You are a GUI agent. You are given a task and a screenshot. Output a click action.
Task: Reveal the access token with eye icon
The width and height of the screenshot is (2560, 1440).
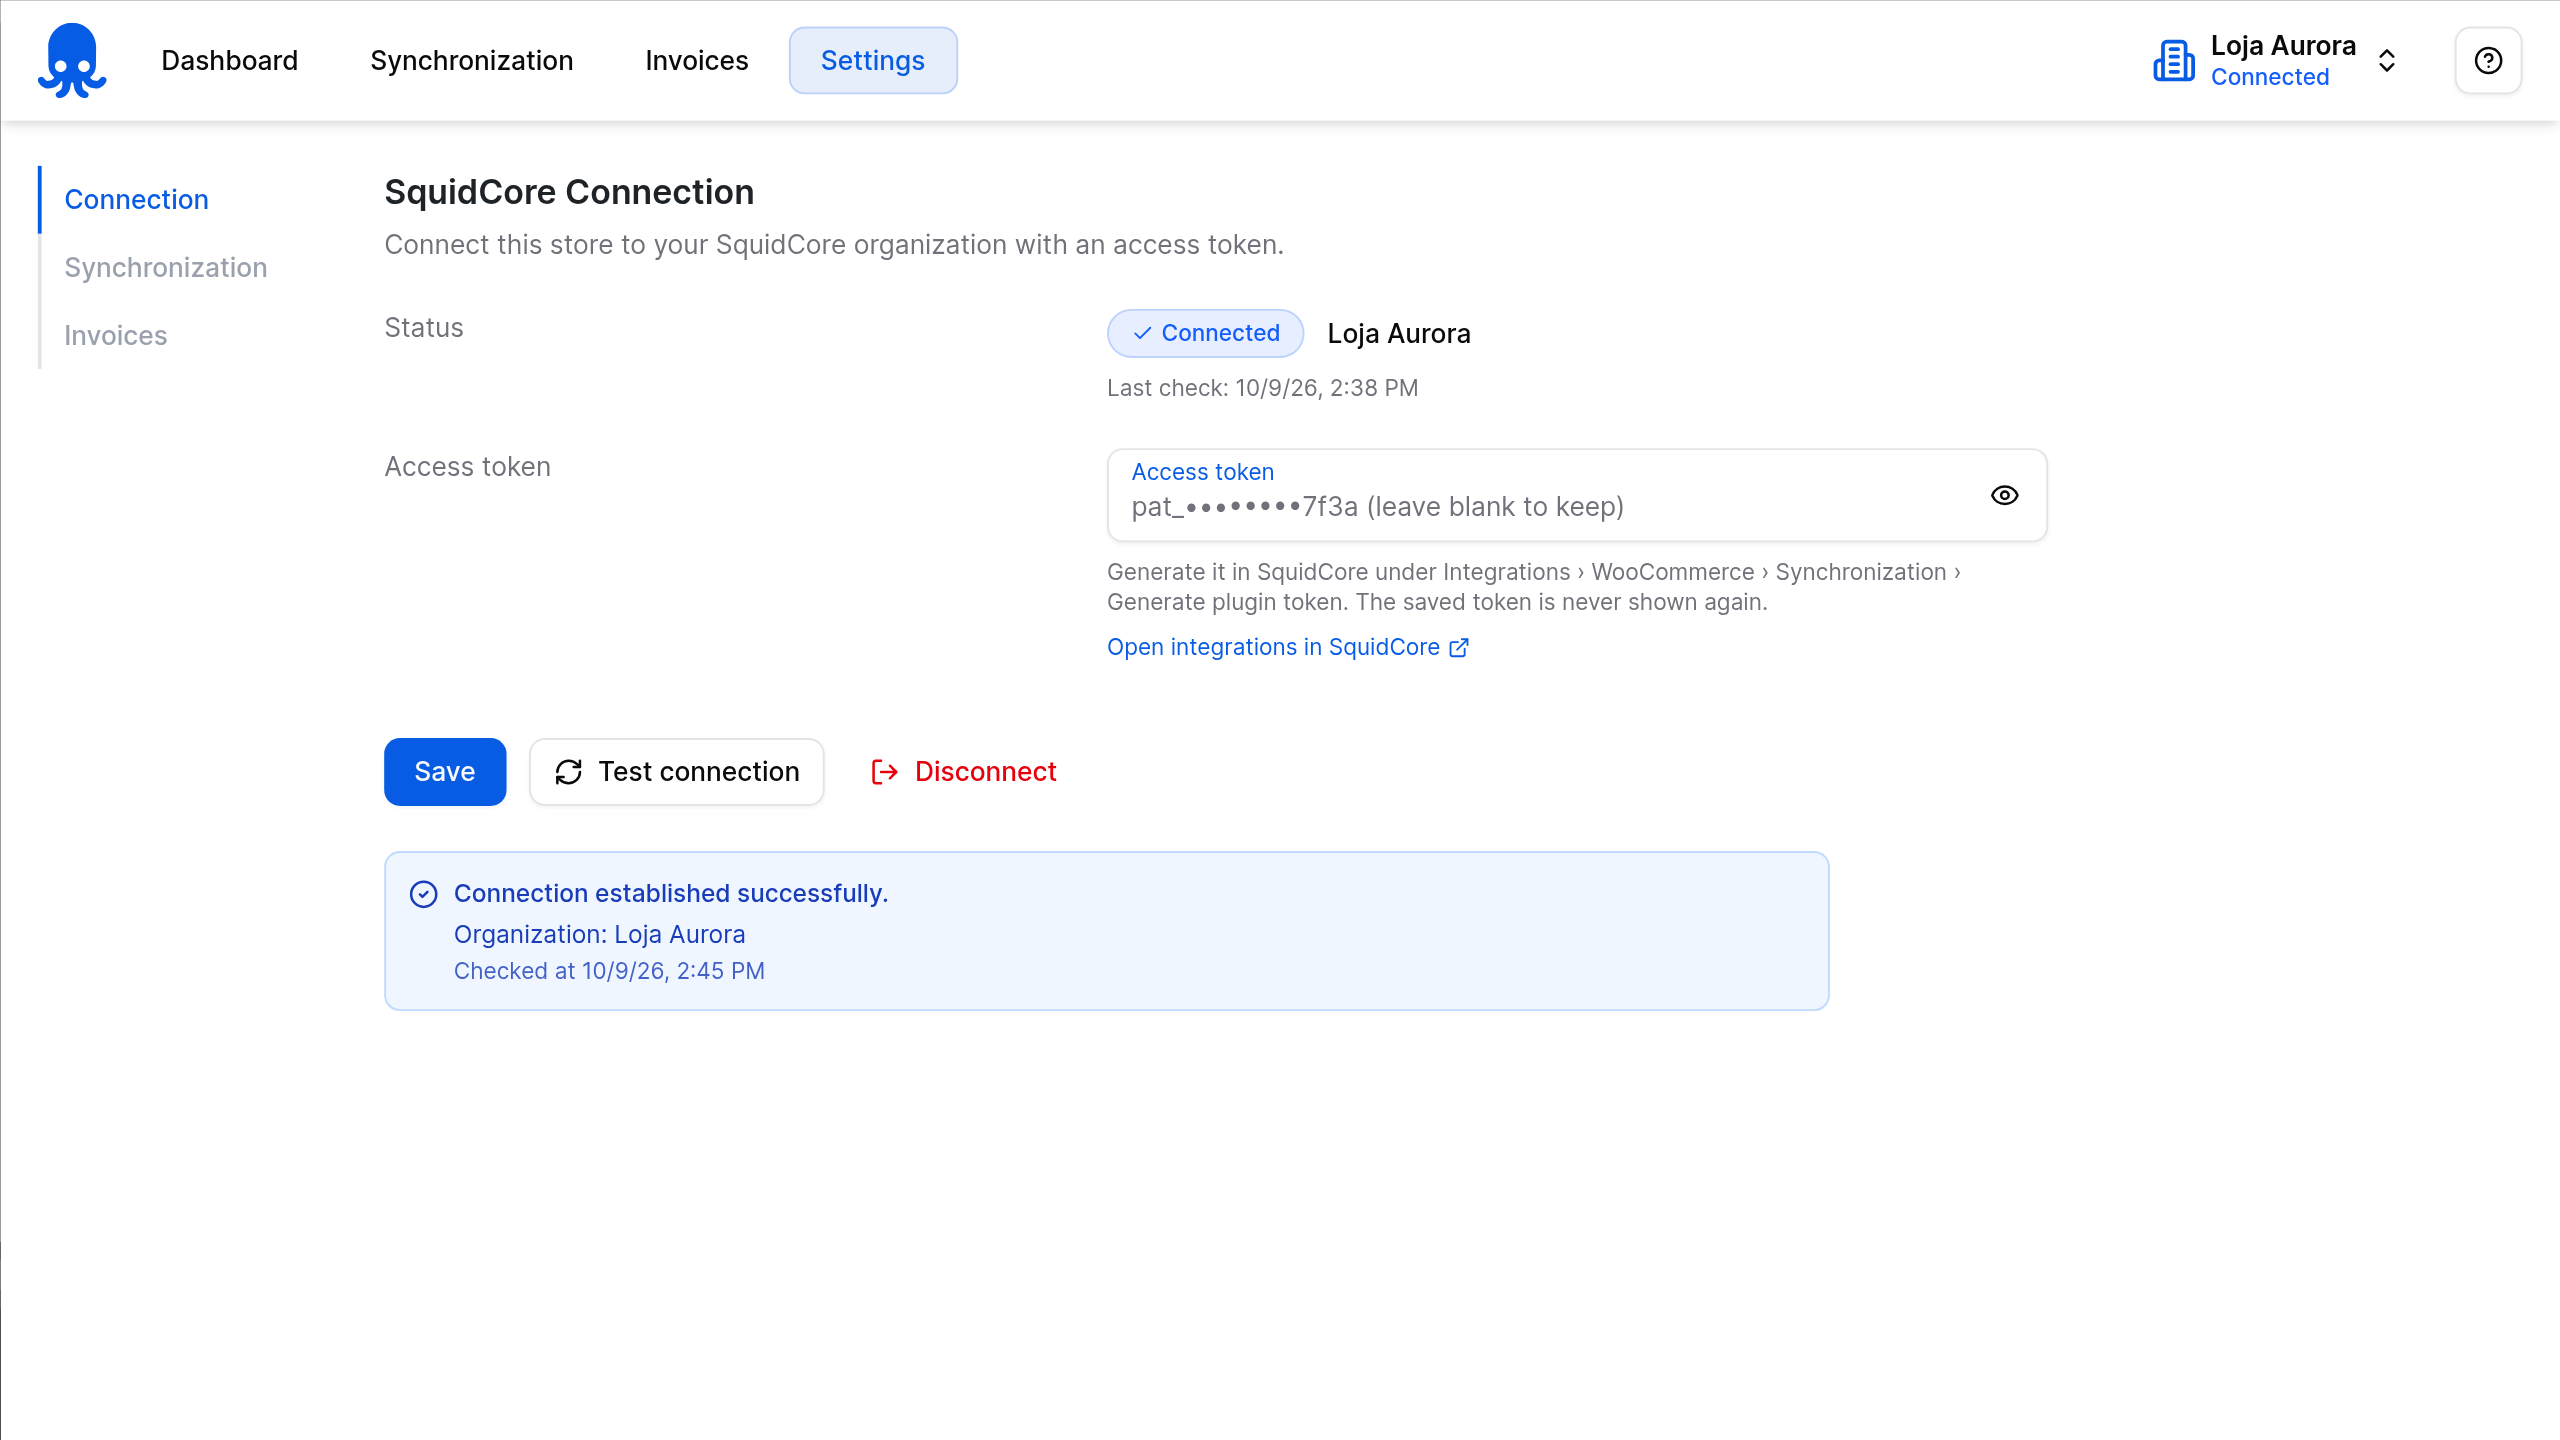[2004, 495]
